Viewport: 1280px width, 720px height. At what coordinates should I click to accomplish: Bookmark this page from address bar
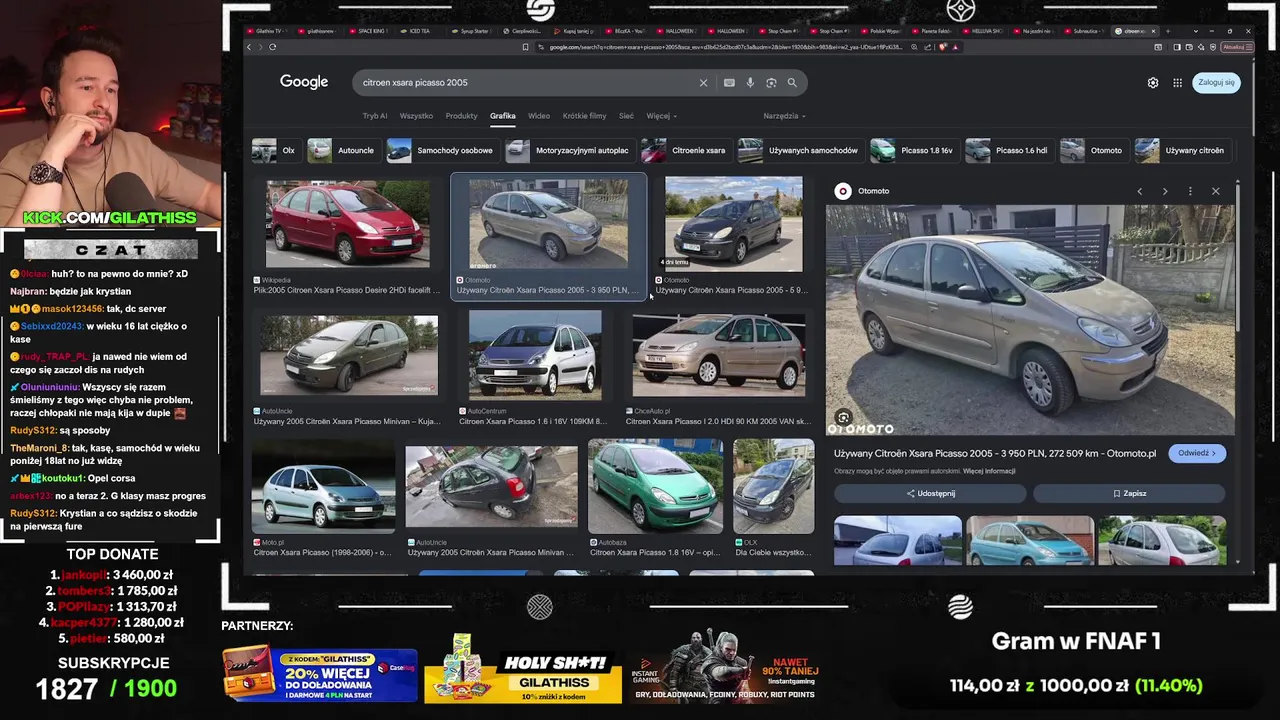click(x=525, y=47)
